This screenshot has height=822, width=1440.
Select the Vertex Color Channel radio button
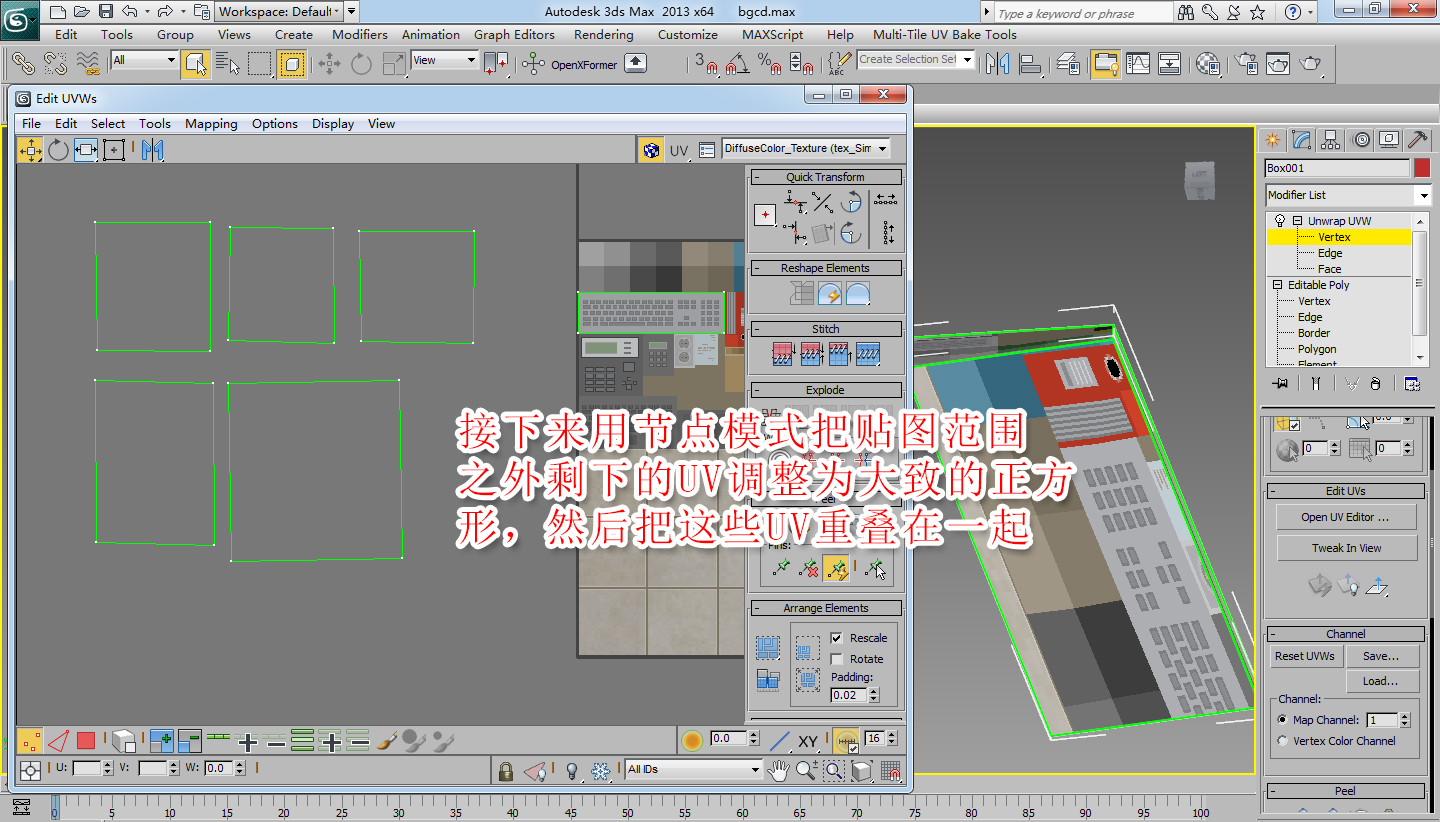[x=1283, y=740]
